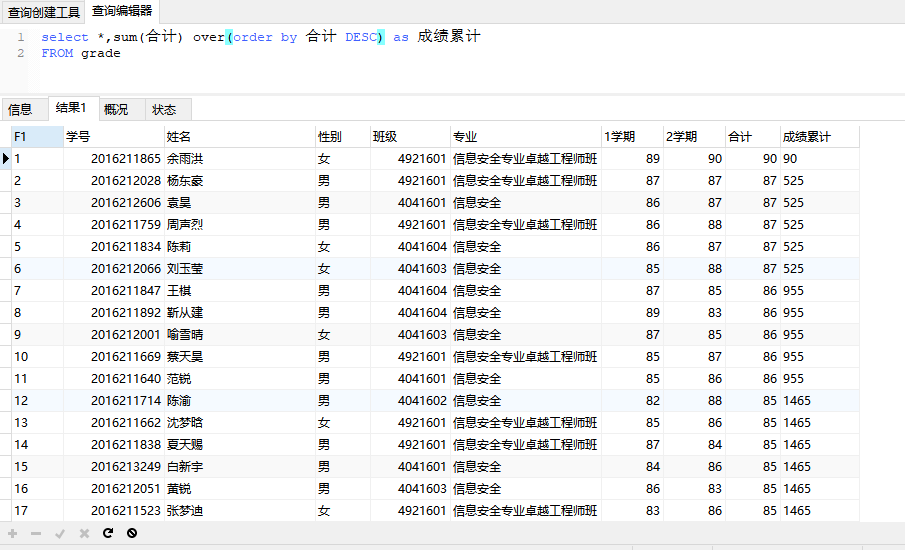Select name cell 袁昊
The height and width of the screenshot is (550, 905).
[240, 203]
